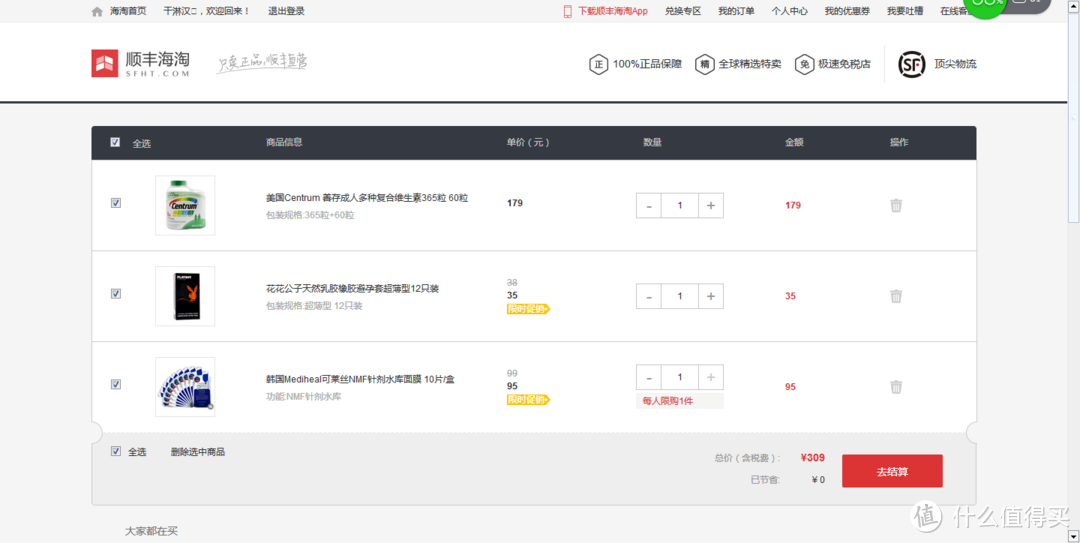Screen dimensions: 1080x543
Task: Uncheck the Mediheal mask item checkbox
Action: pos(116,385)
